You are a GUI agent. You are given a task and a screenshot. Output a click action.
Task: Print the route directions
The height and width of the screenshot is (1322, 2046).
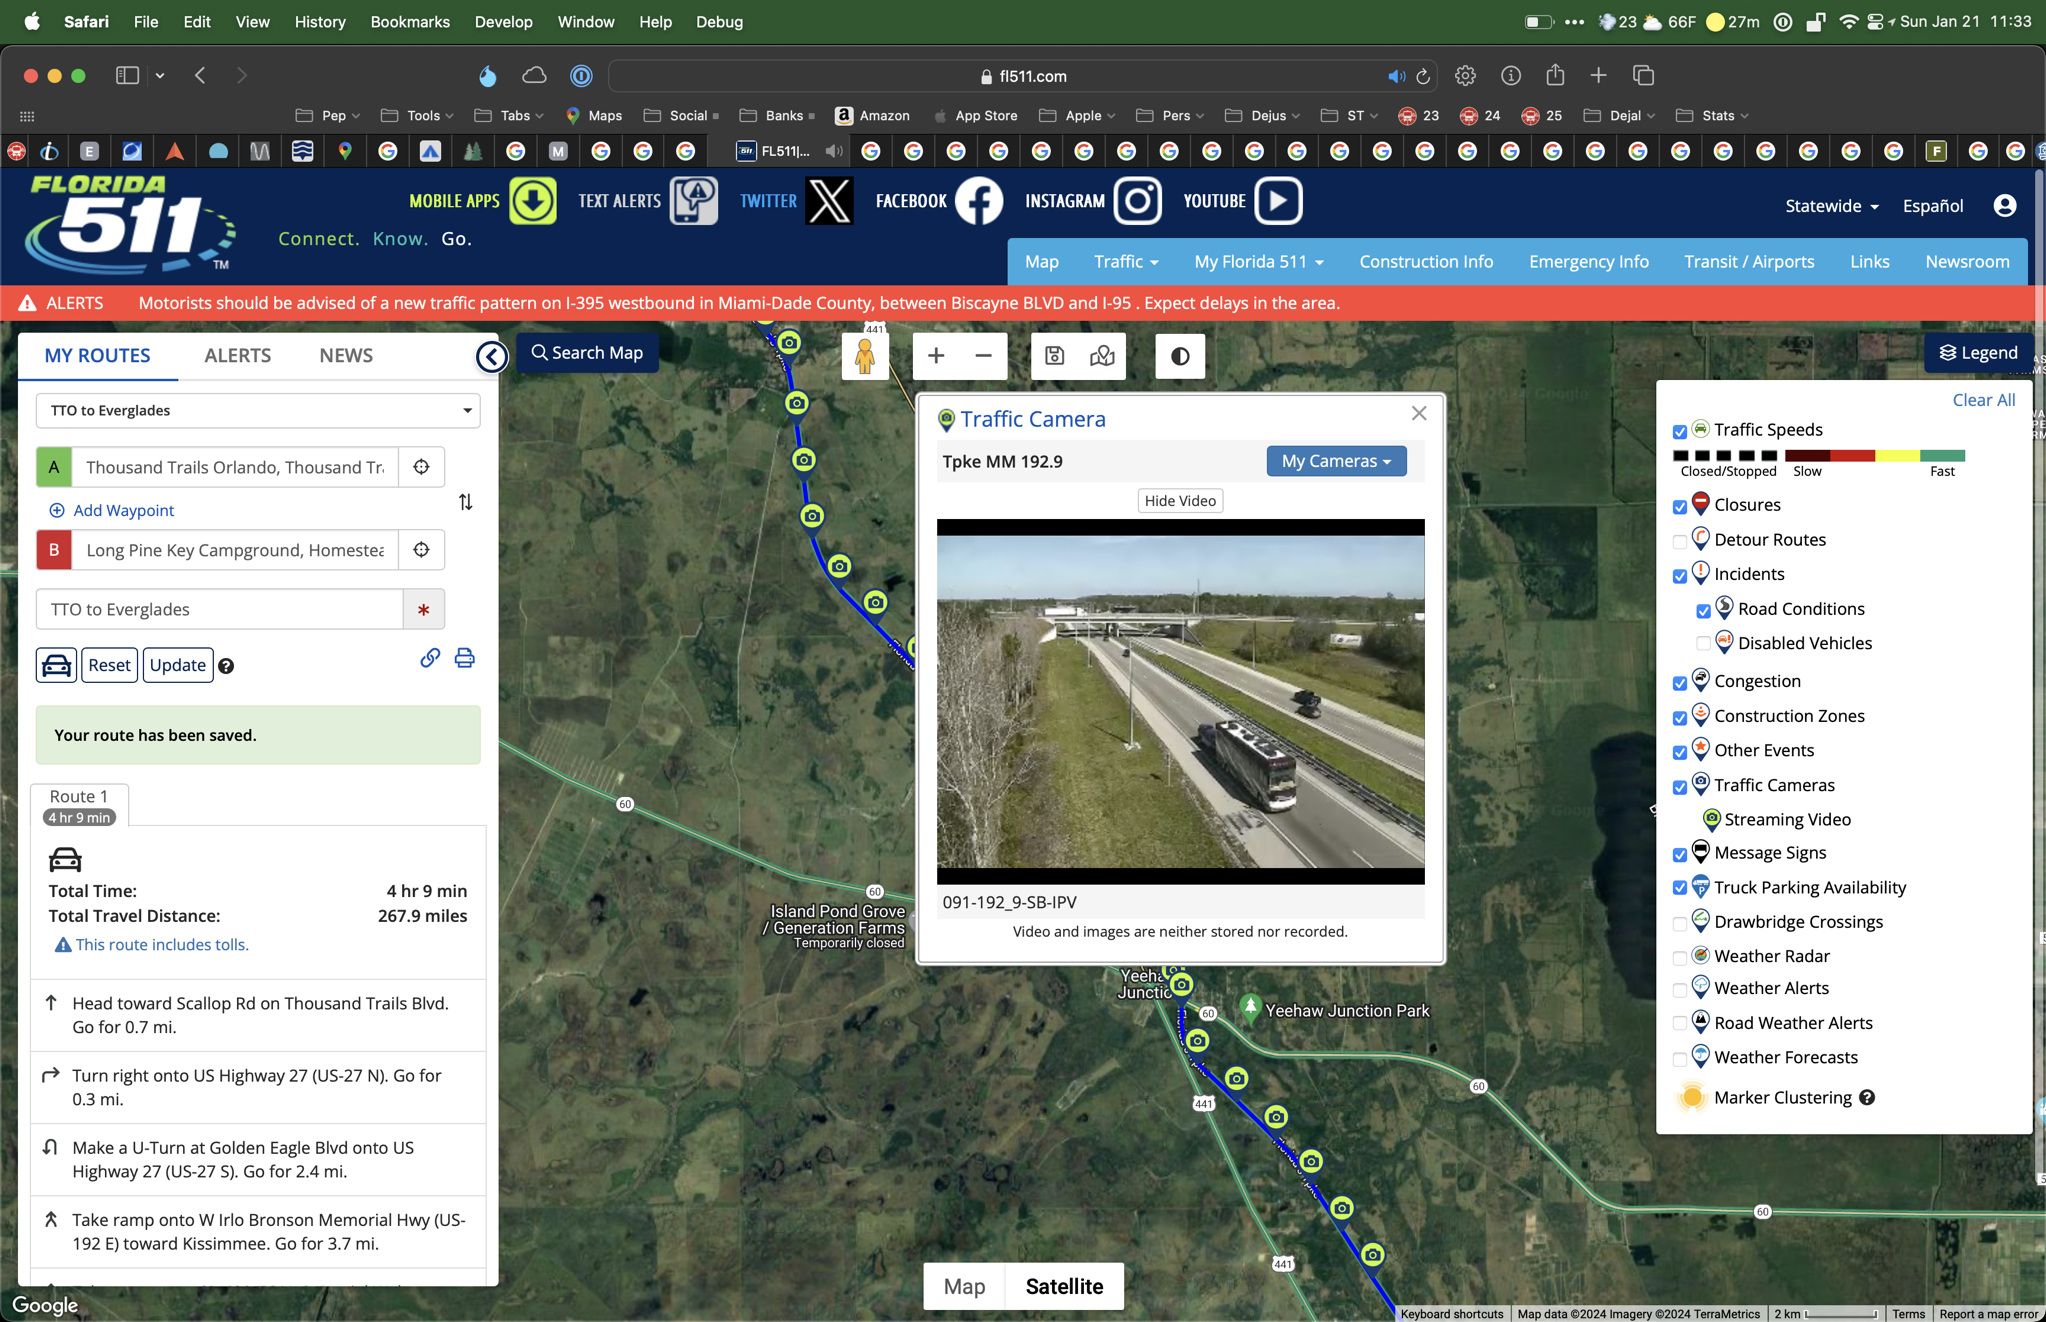pyautogui.click(x=464, y=658)
